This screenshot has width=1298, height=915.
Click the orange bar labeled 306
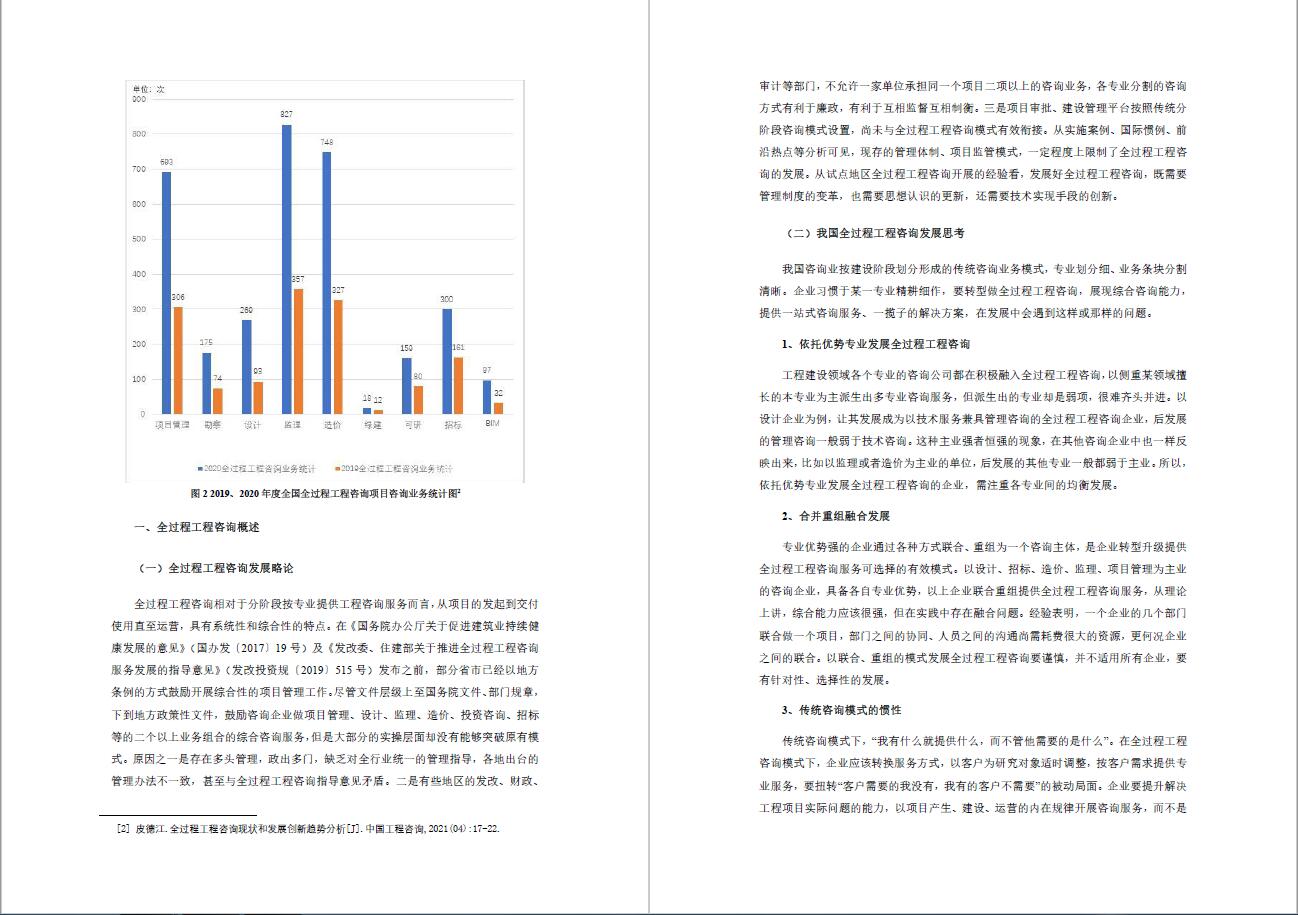[178, 360]
